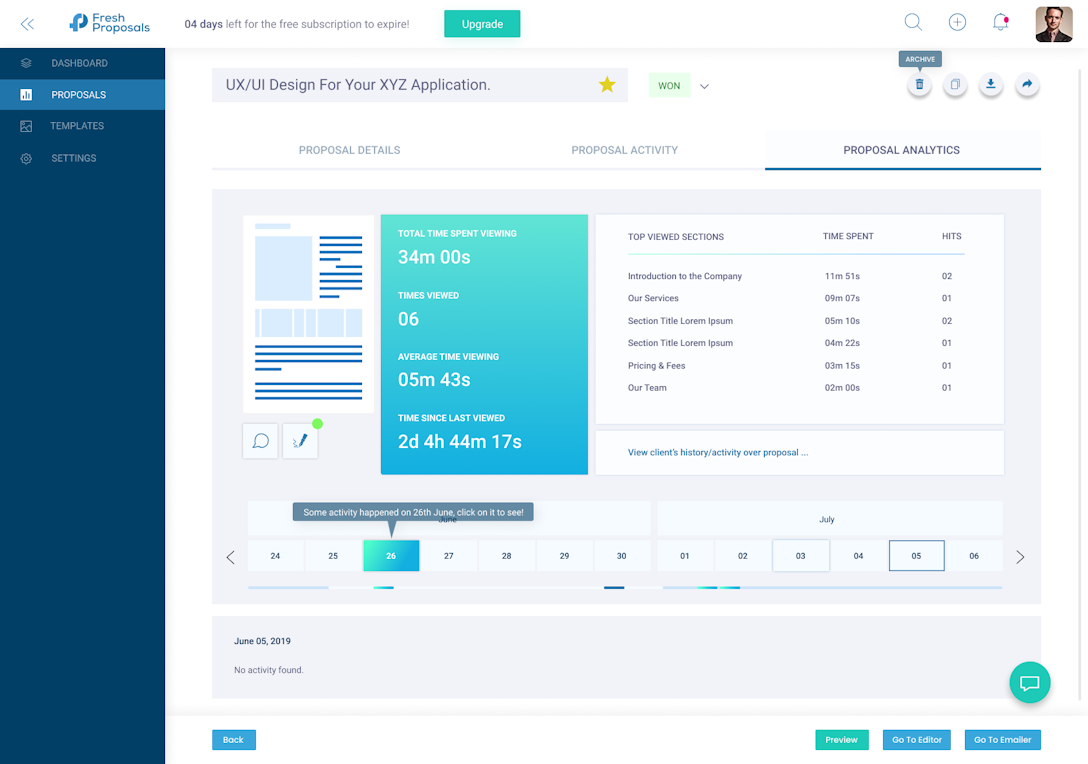Open the notifications bell
The height and width of the screenshot is (764, 1088).
1000,23
